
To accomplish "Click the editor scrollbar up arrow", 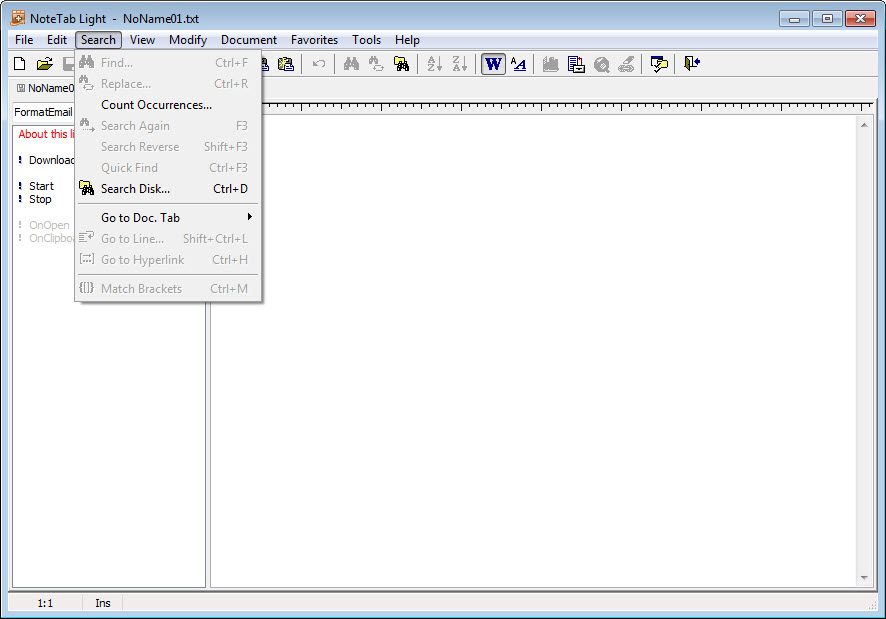I will pyautogui.click(x=864, y=124).
